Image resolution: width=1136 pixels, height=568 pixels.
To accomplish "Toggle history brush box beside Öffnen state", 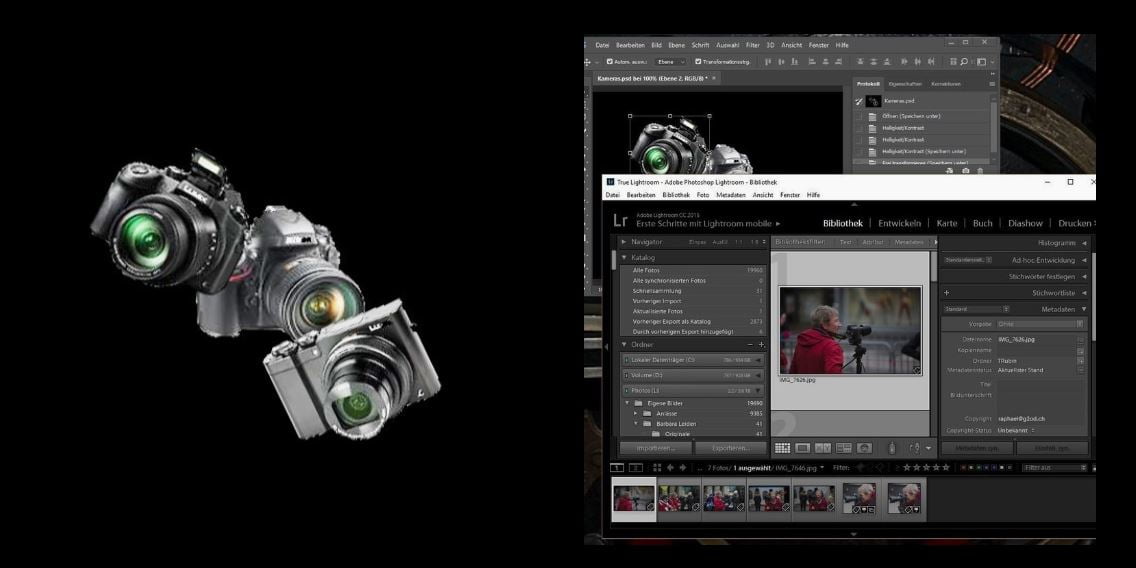I will pos(859,116).
